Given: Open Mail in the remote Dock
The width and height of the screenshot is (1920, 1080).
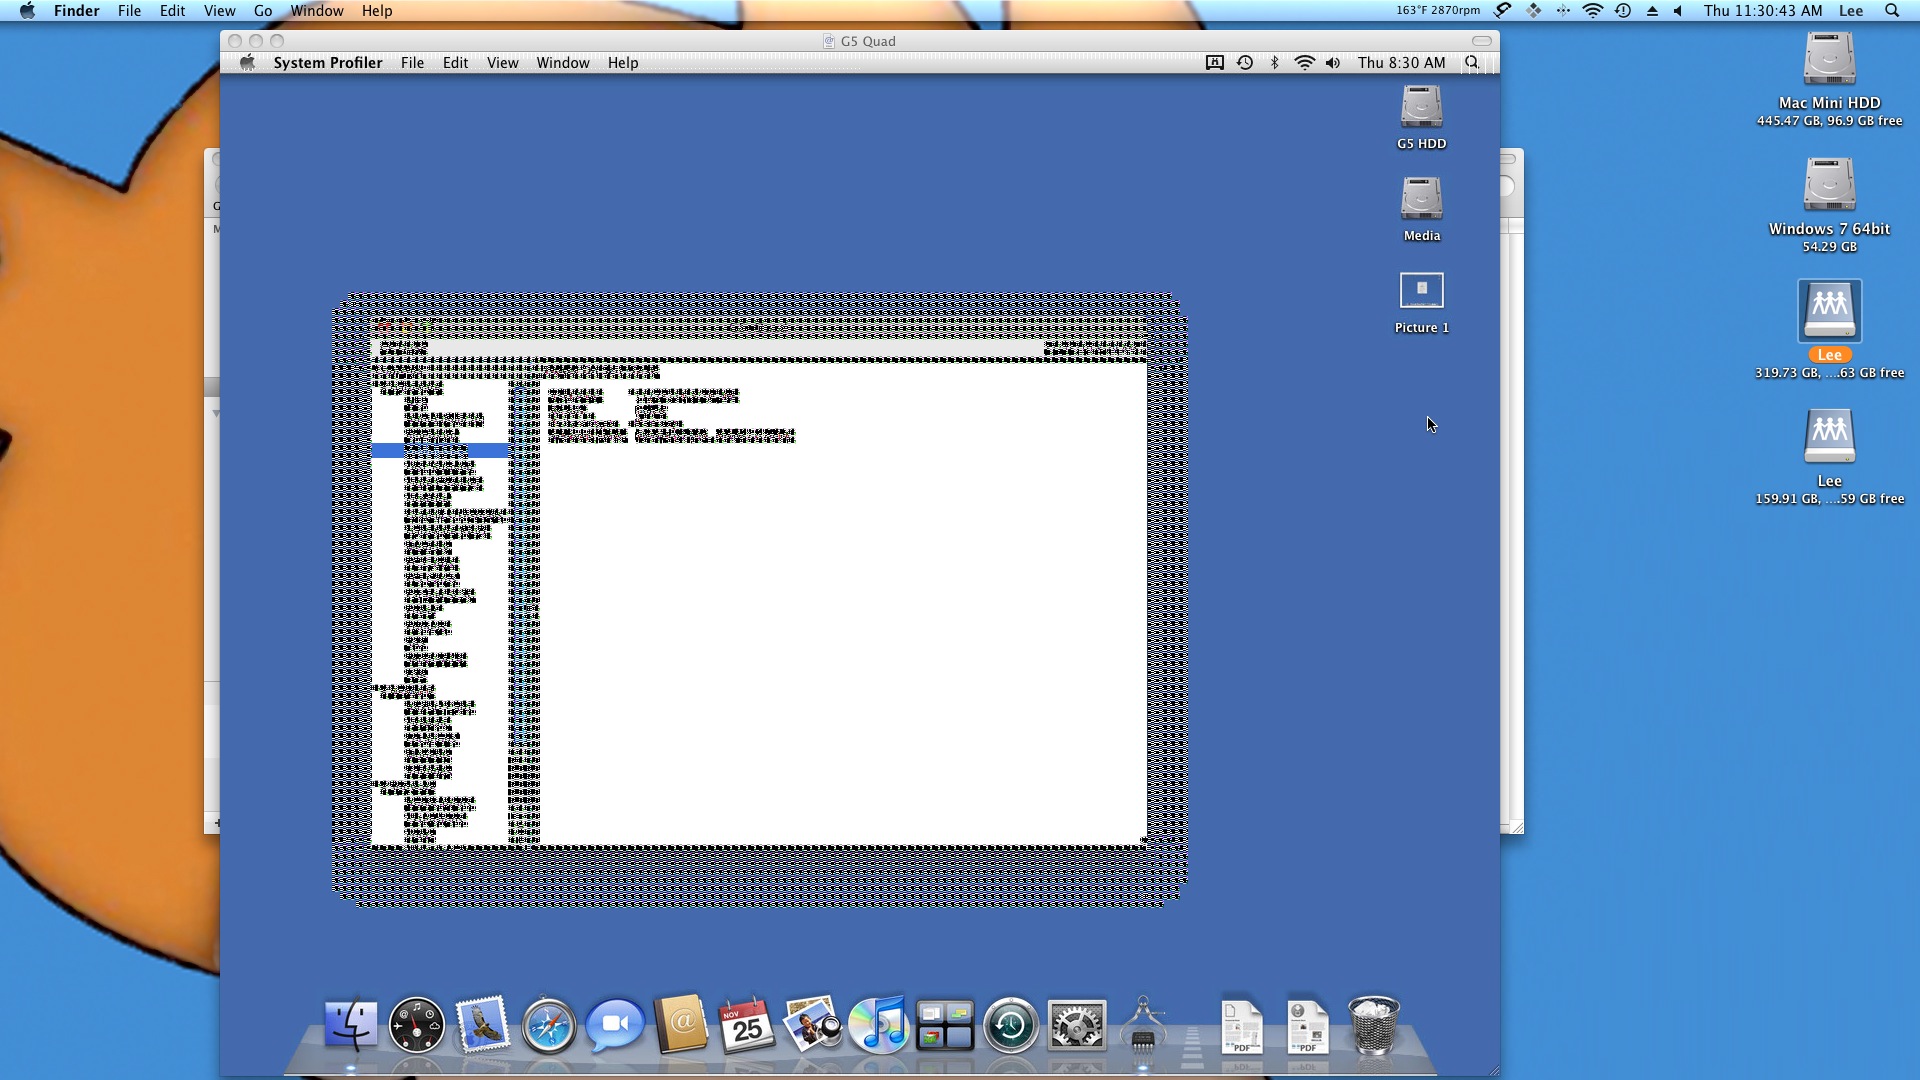Looking at the screenshot, I should pyautogui.click(x=483, y=1026).
